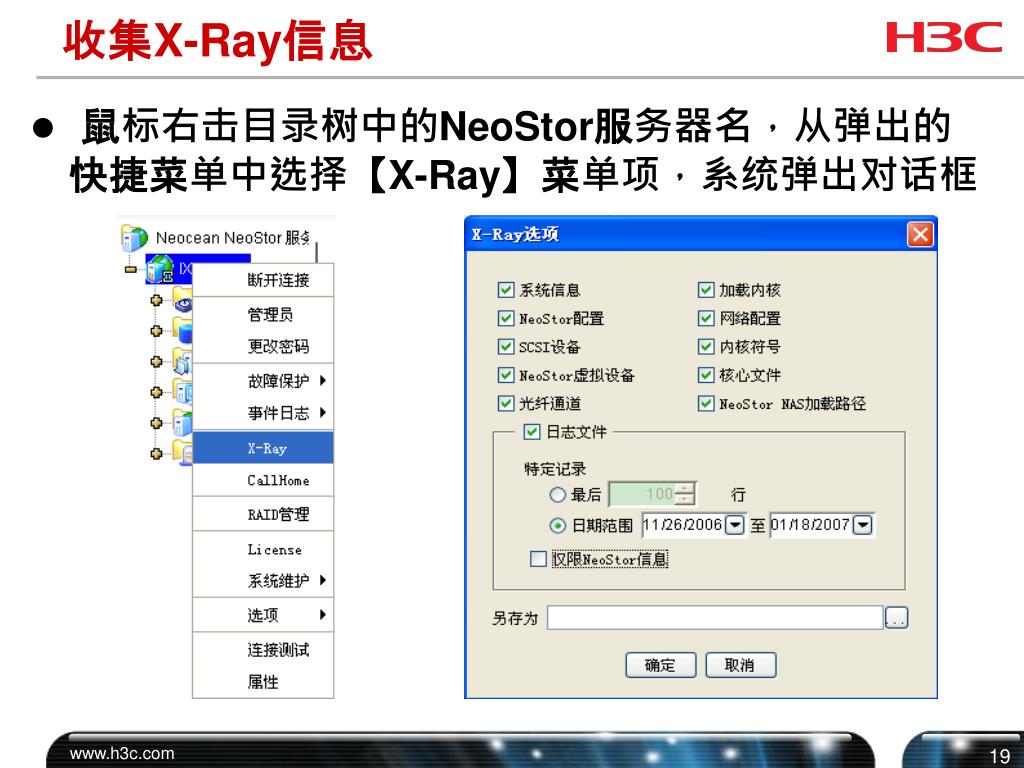Open the www.h3c.com link
The width and height of the screenshot is (1024, 768).
tap(122, 753)
